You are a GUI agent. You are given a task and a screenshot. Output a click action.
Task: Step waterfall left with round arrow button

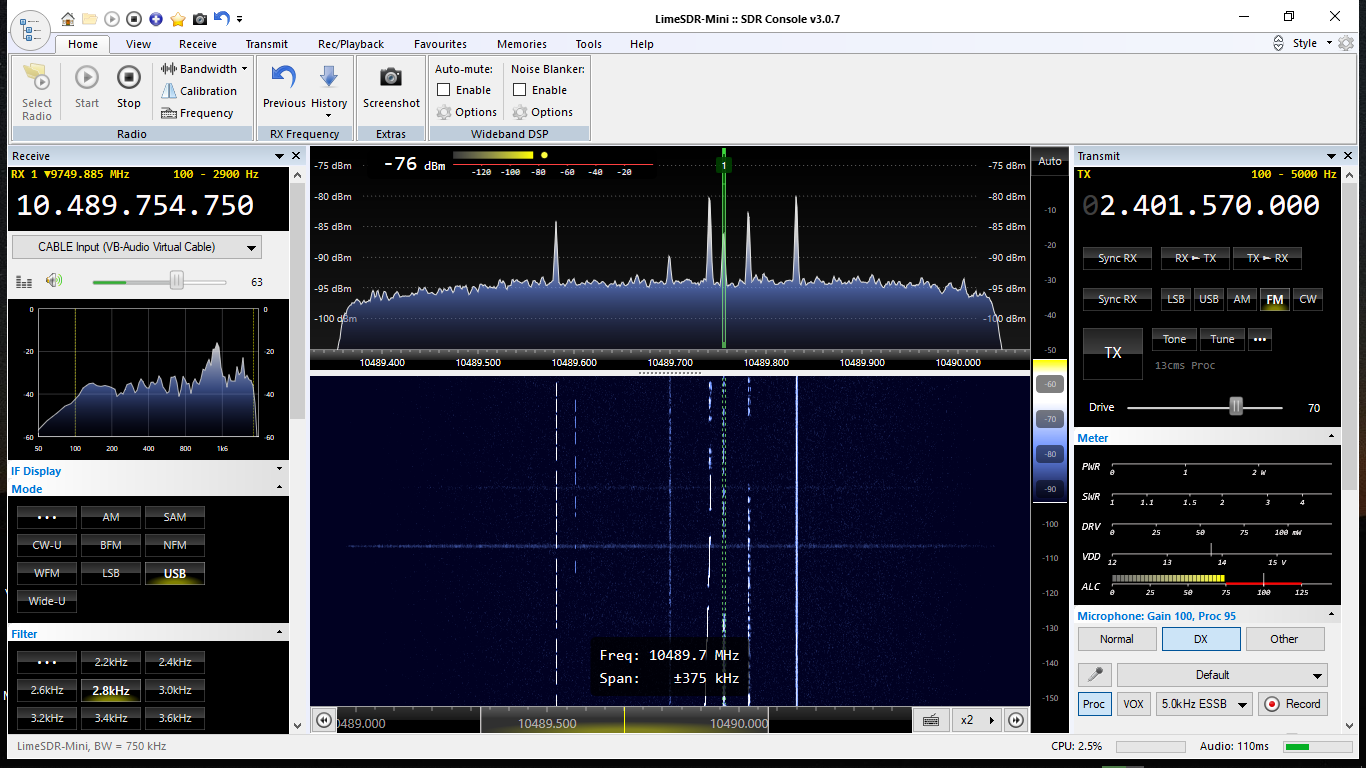coord(323,720)
